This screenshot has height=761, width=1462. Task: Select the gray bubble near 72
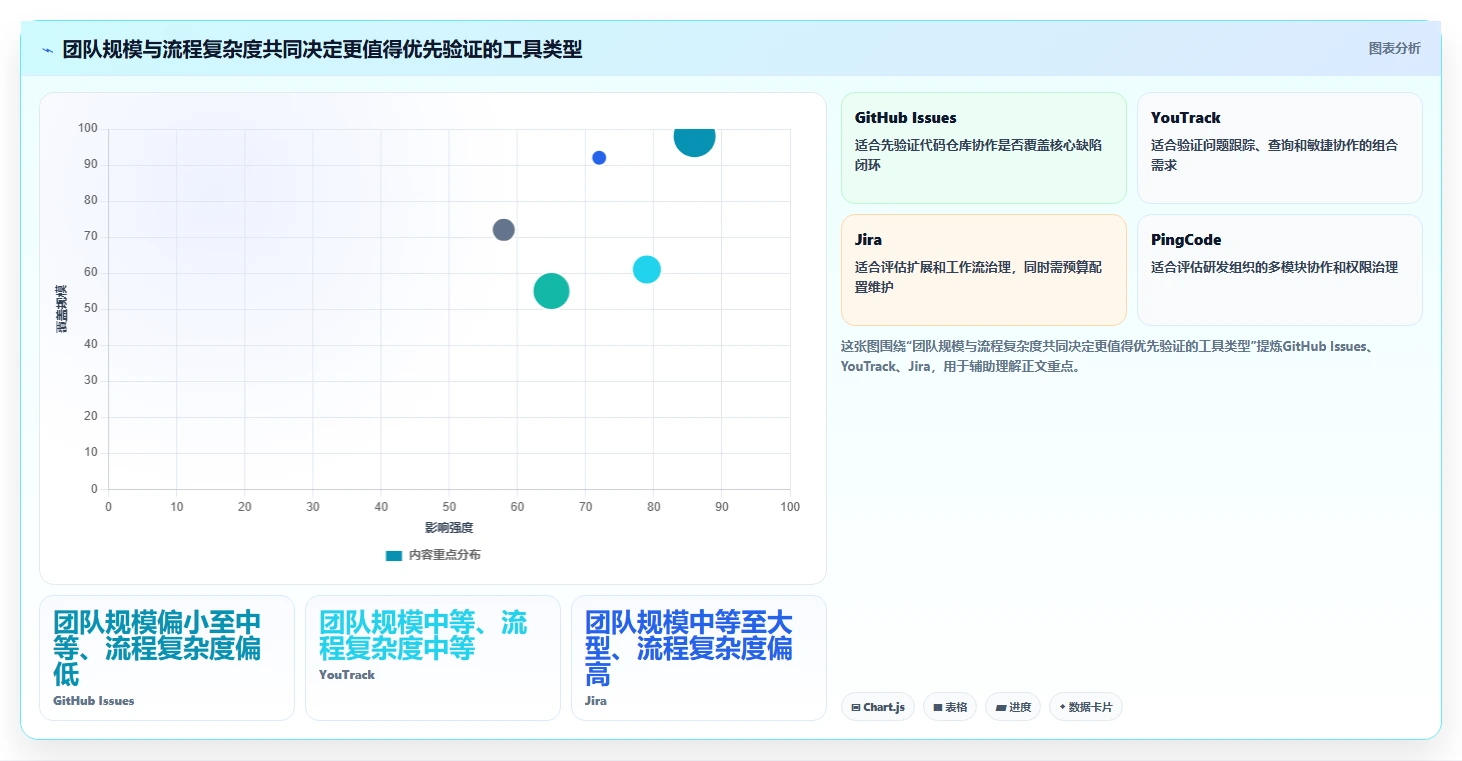pos(504,230)
